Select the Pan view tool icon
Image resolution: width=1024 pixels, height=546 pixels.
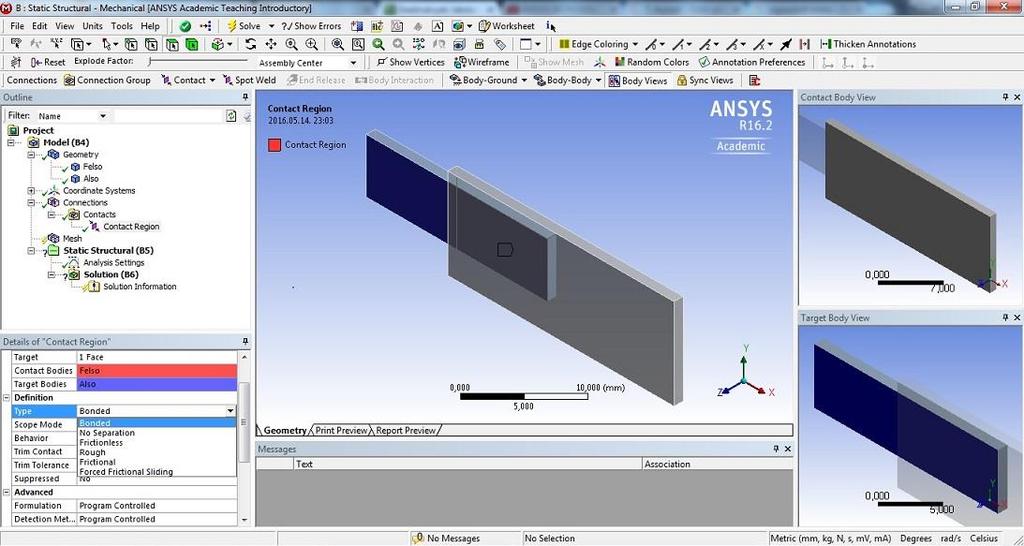[271, 44]
